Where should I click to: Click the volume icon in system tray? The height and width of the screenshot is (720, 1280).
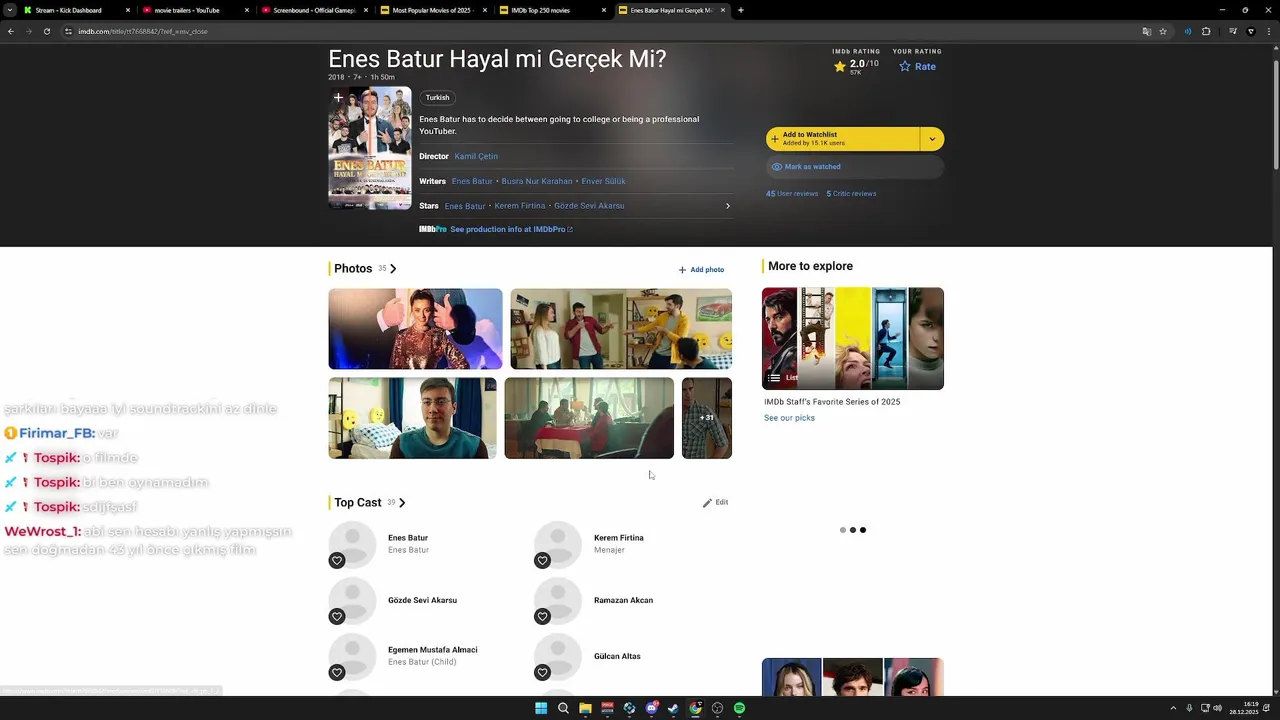[x=1217, y=708]
